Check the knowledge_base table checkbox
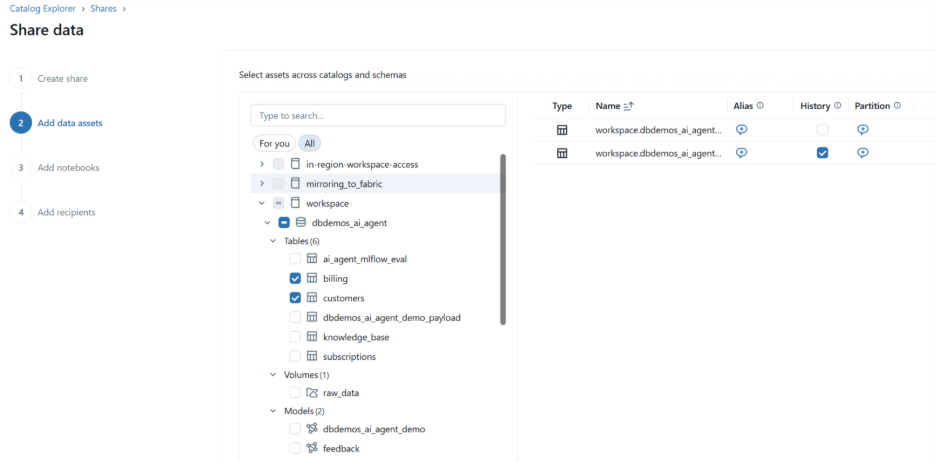936x462 pixels. click(x=295, y=337)
